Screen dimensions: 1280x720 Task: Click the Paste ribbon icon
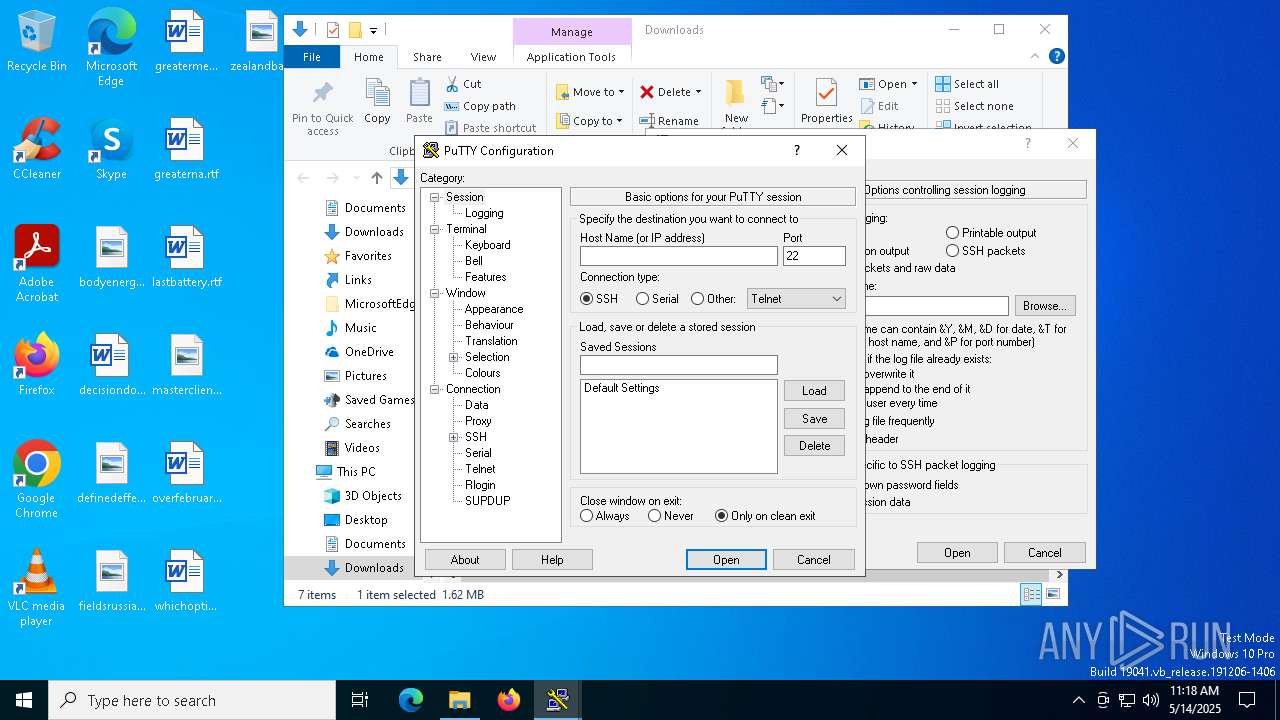pos(419,102)
